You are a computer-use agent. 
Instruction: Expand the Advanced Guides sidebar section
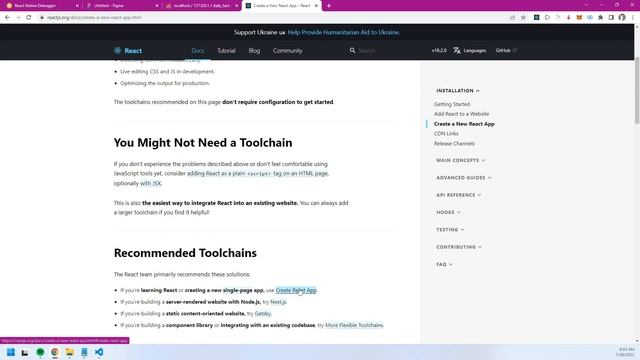[464, 178]
